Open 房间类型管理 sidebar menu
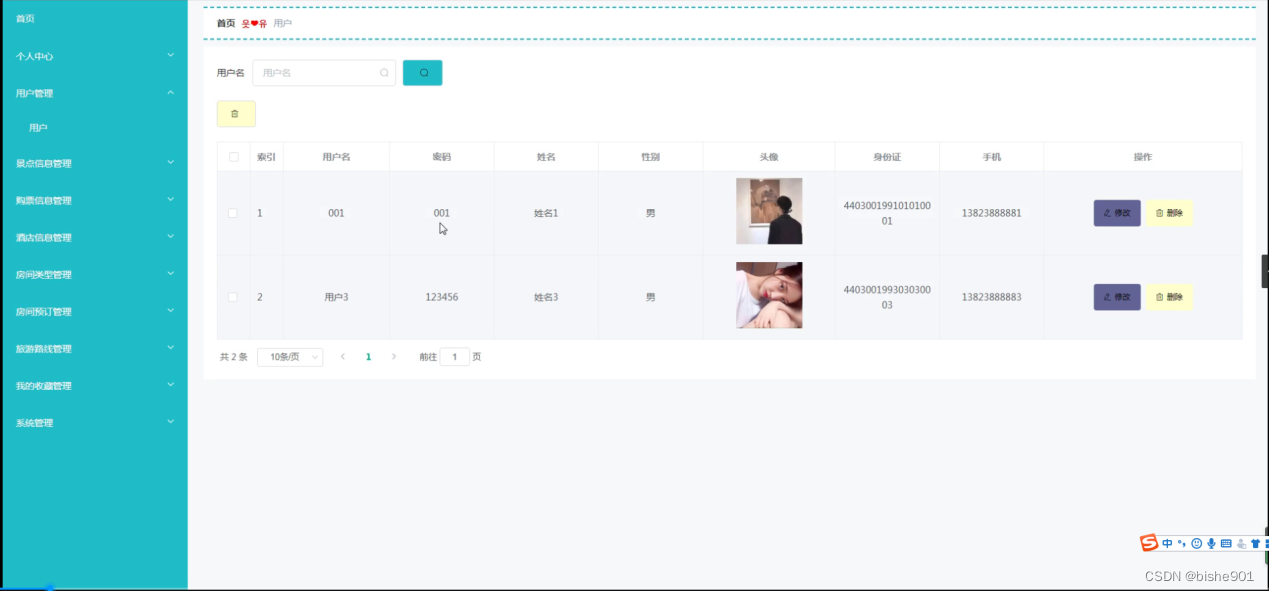The width and height of the screenshot is (1269, 591). (94, 274)
